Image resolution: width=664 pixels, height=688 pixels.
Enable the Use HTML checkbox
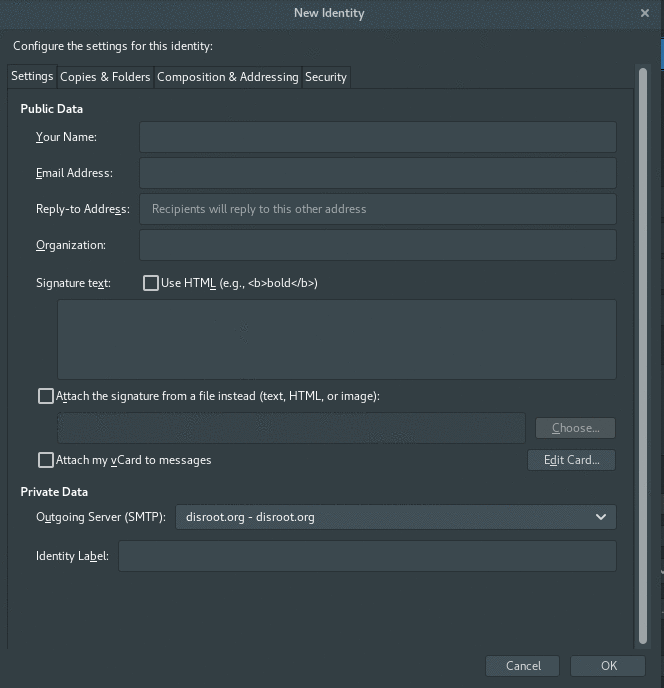(x=151, y=283)
